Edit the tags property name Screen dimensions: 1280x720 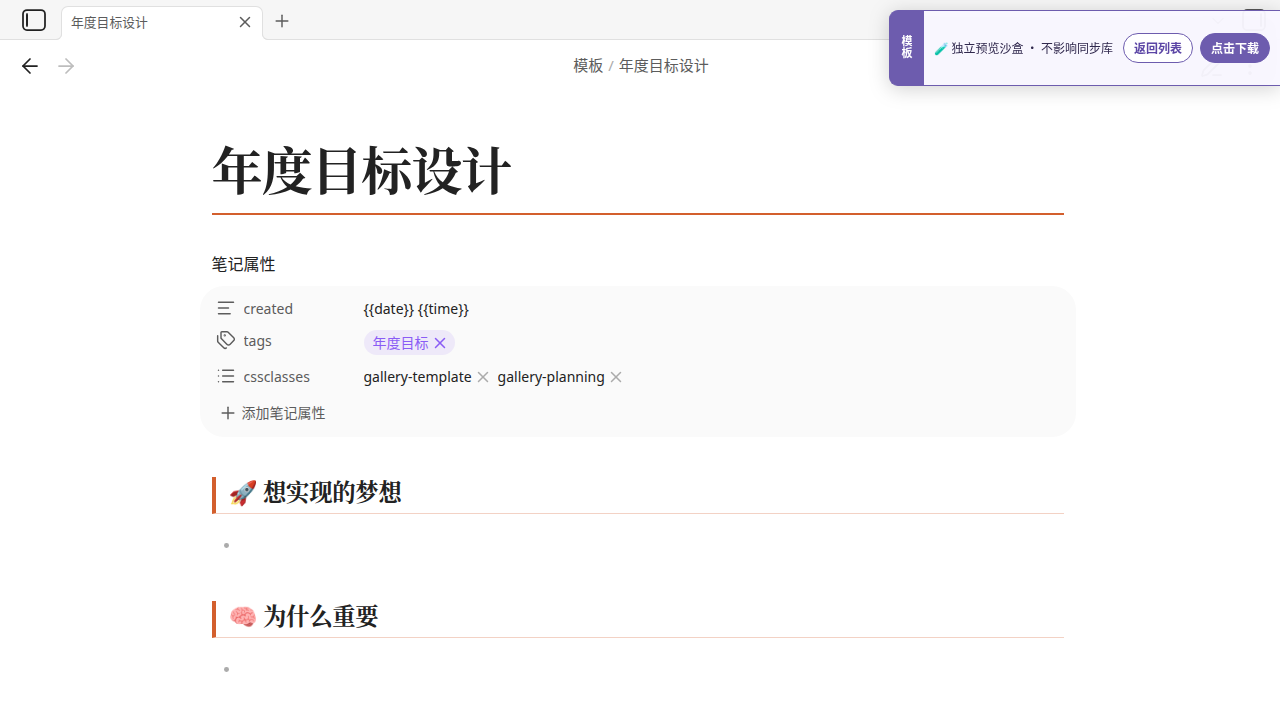point(257,341)
